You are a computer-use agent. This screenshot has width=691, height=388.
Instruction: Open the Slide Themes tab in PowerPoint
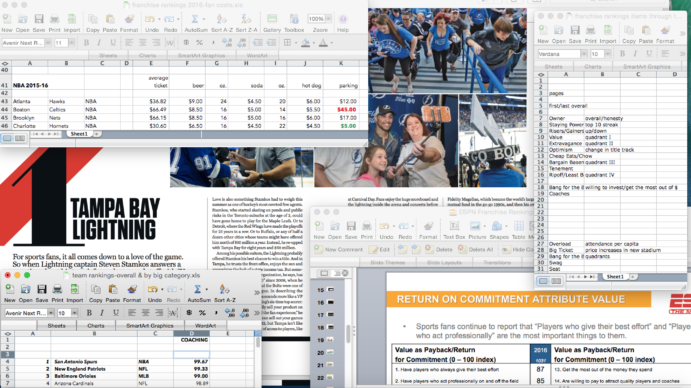coord(387,262)
